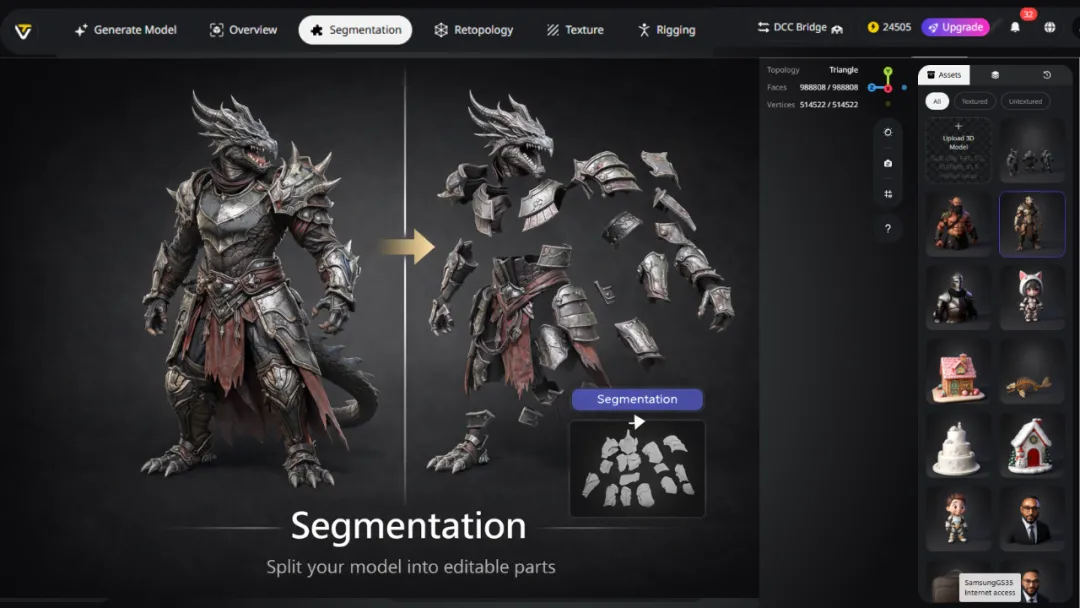
Task: Switch to the Overview tab
Action: tap(243, 30)
